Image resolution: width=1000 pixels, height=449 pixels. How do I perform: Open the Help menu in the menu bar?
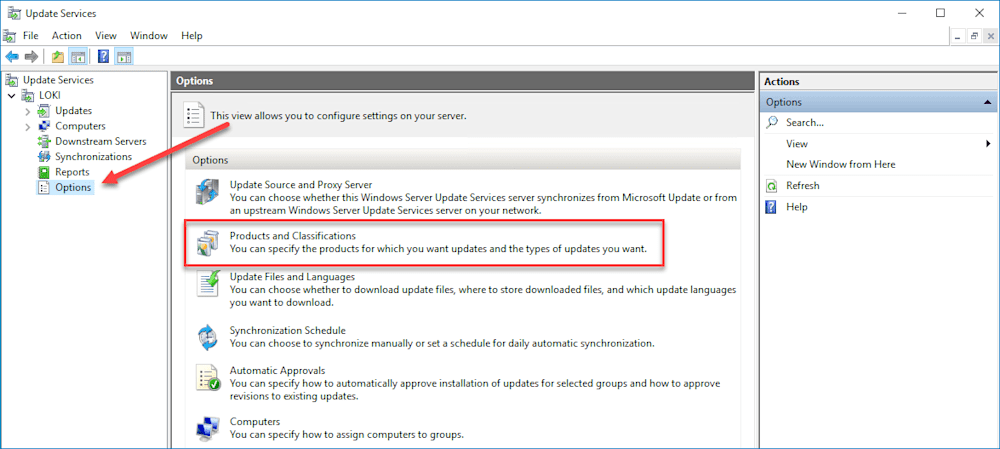click(x=192, y=36)
